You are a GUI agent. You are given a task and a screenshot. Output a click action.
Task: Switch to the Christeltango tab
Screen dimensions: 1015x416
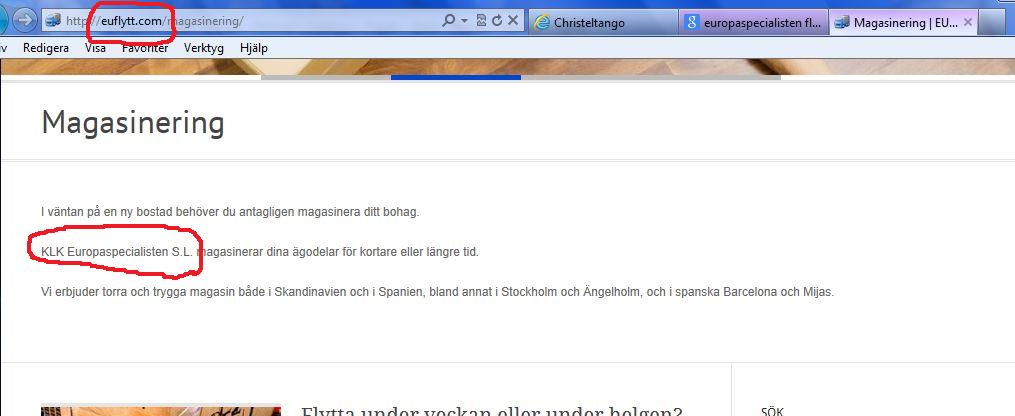click(x=603, y=23)
